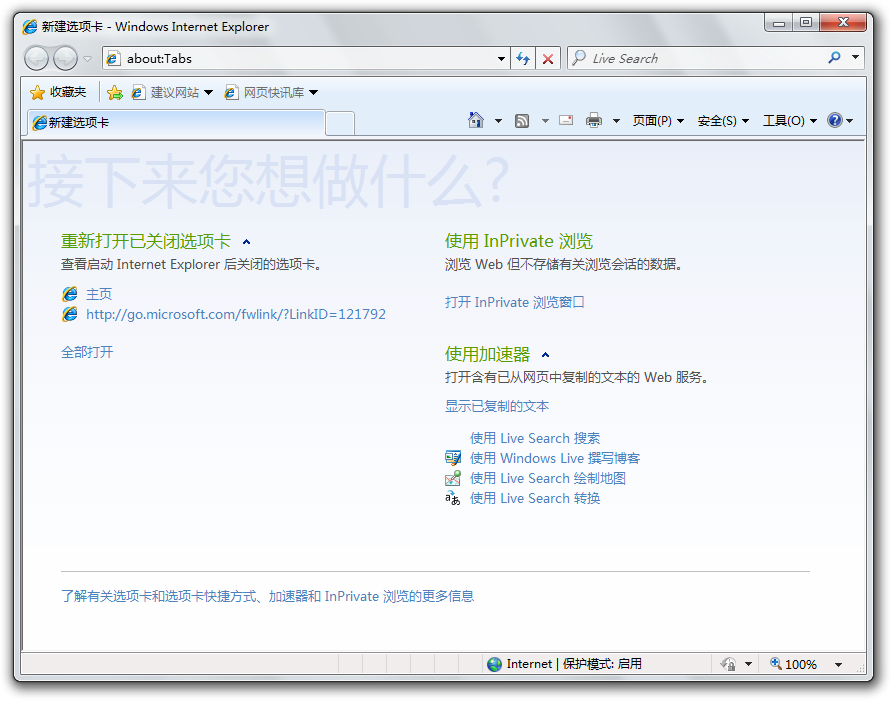The width and height of the screenshot is (892, 702).
Task: Expand the Home button dropdown arrow
Action: pyautogui.click(x=498, y=121)
